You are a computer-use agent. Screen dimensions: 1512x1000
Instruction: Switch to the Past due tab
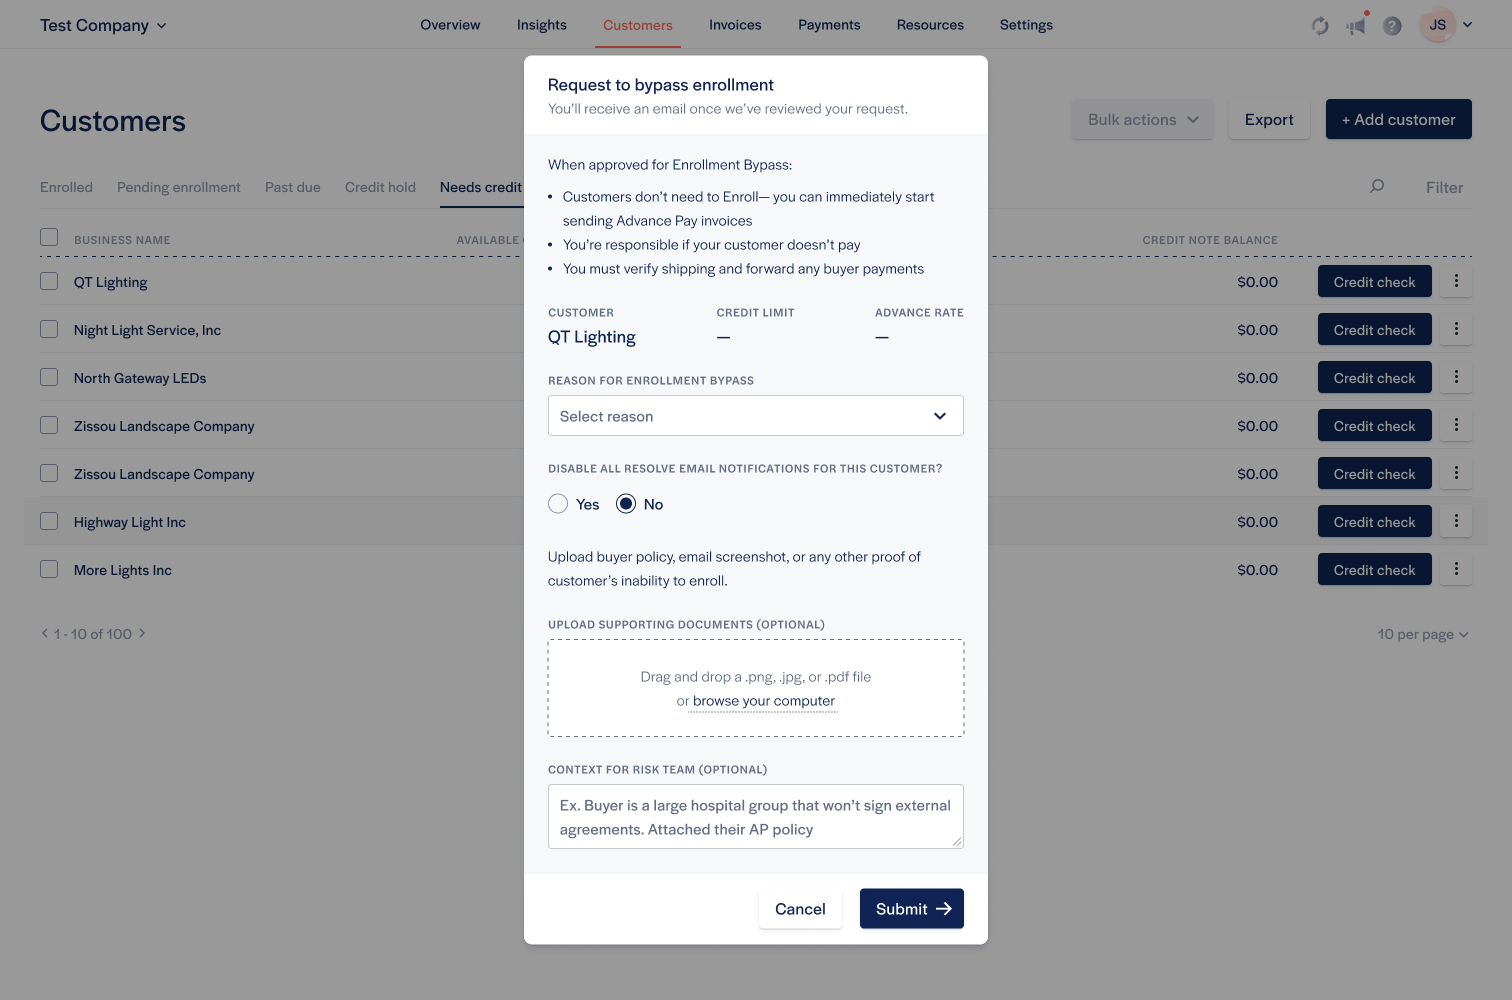292,187
